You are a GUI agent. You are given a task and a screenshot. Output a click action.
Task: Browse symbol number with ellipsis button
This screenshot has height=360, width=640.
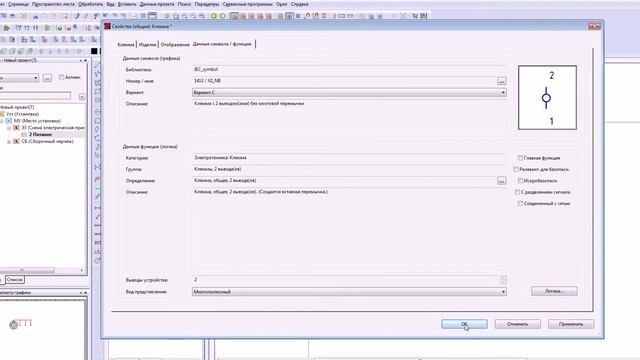click(x=502, y=81)
